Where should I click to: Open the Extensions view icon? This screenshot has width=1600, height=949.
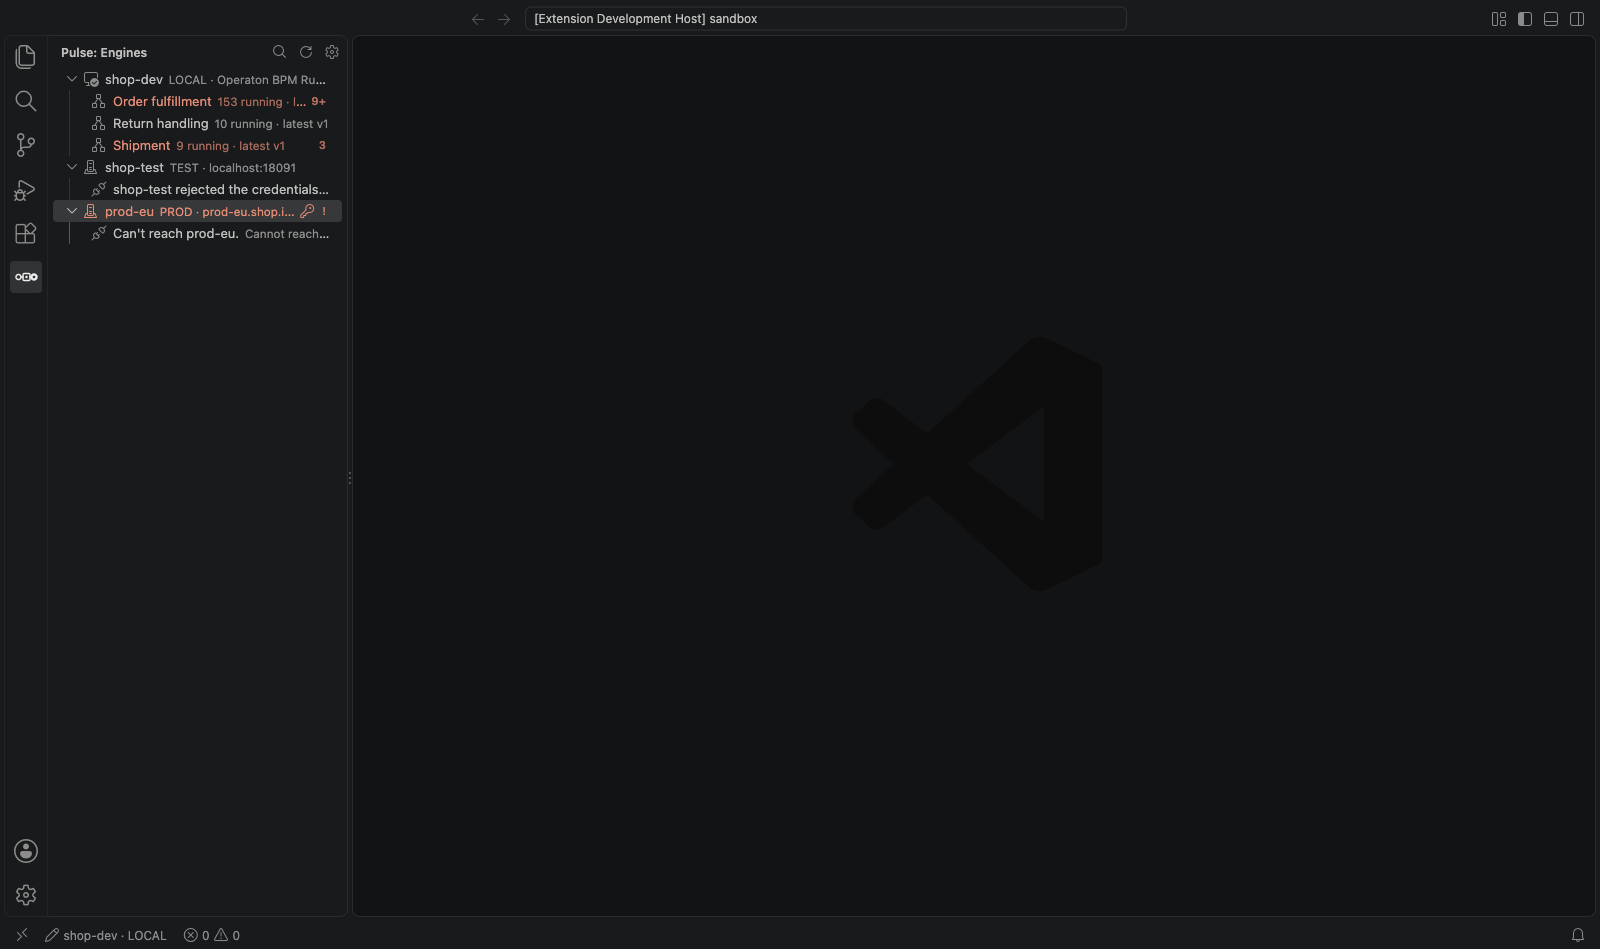click(x=26, y=233)
